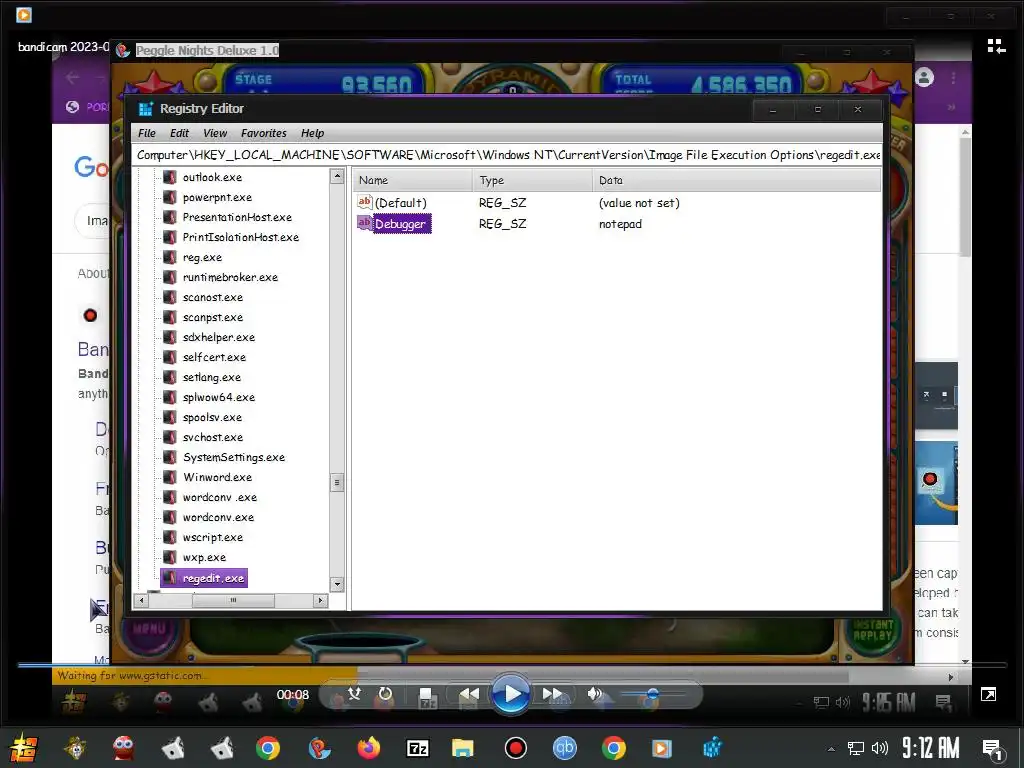Click the system tray volume icon
The image size is (1024, 768).
coord(880,748)
